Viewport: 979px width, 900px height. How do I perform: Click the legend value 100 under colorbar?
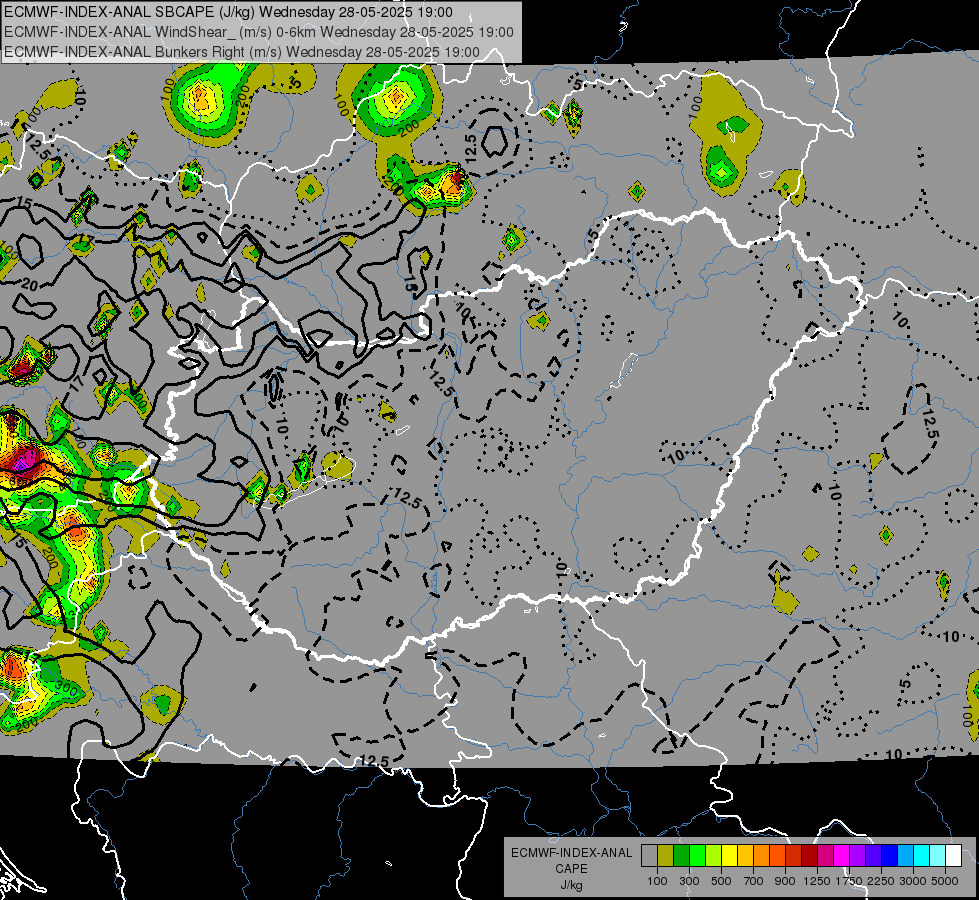pyautogui.click(x=657, y=881)
